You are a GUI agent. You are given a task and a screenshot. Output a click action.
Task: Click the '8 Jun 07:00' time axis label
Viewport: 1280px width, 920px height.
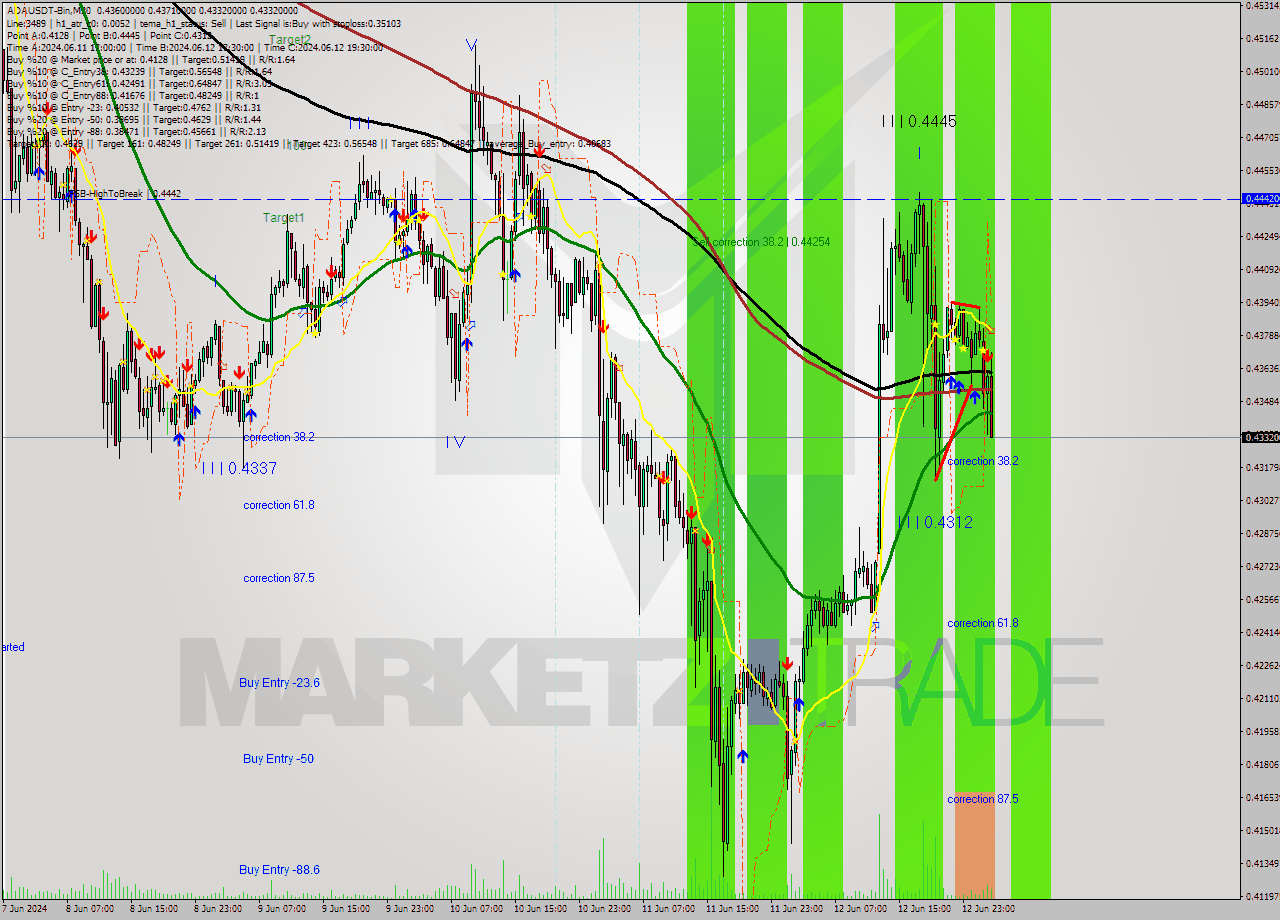pos(89,909)
